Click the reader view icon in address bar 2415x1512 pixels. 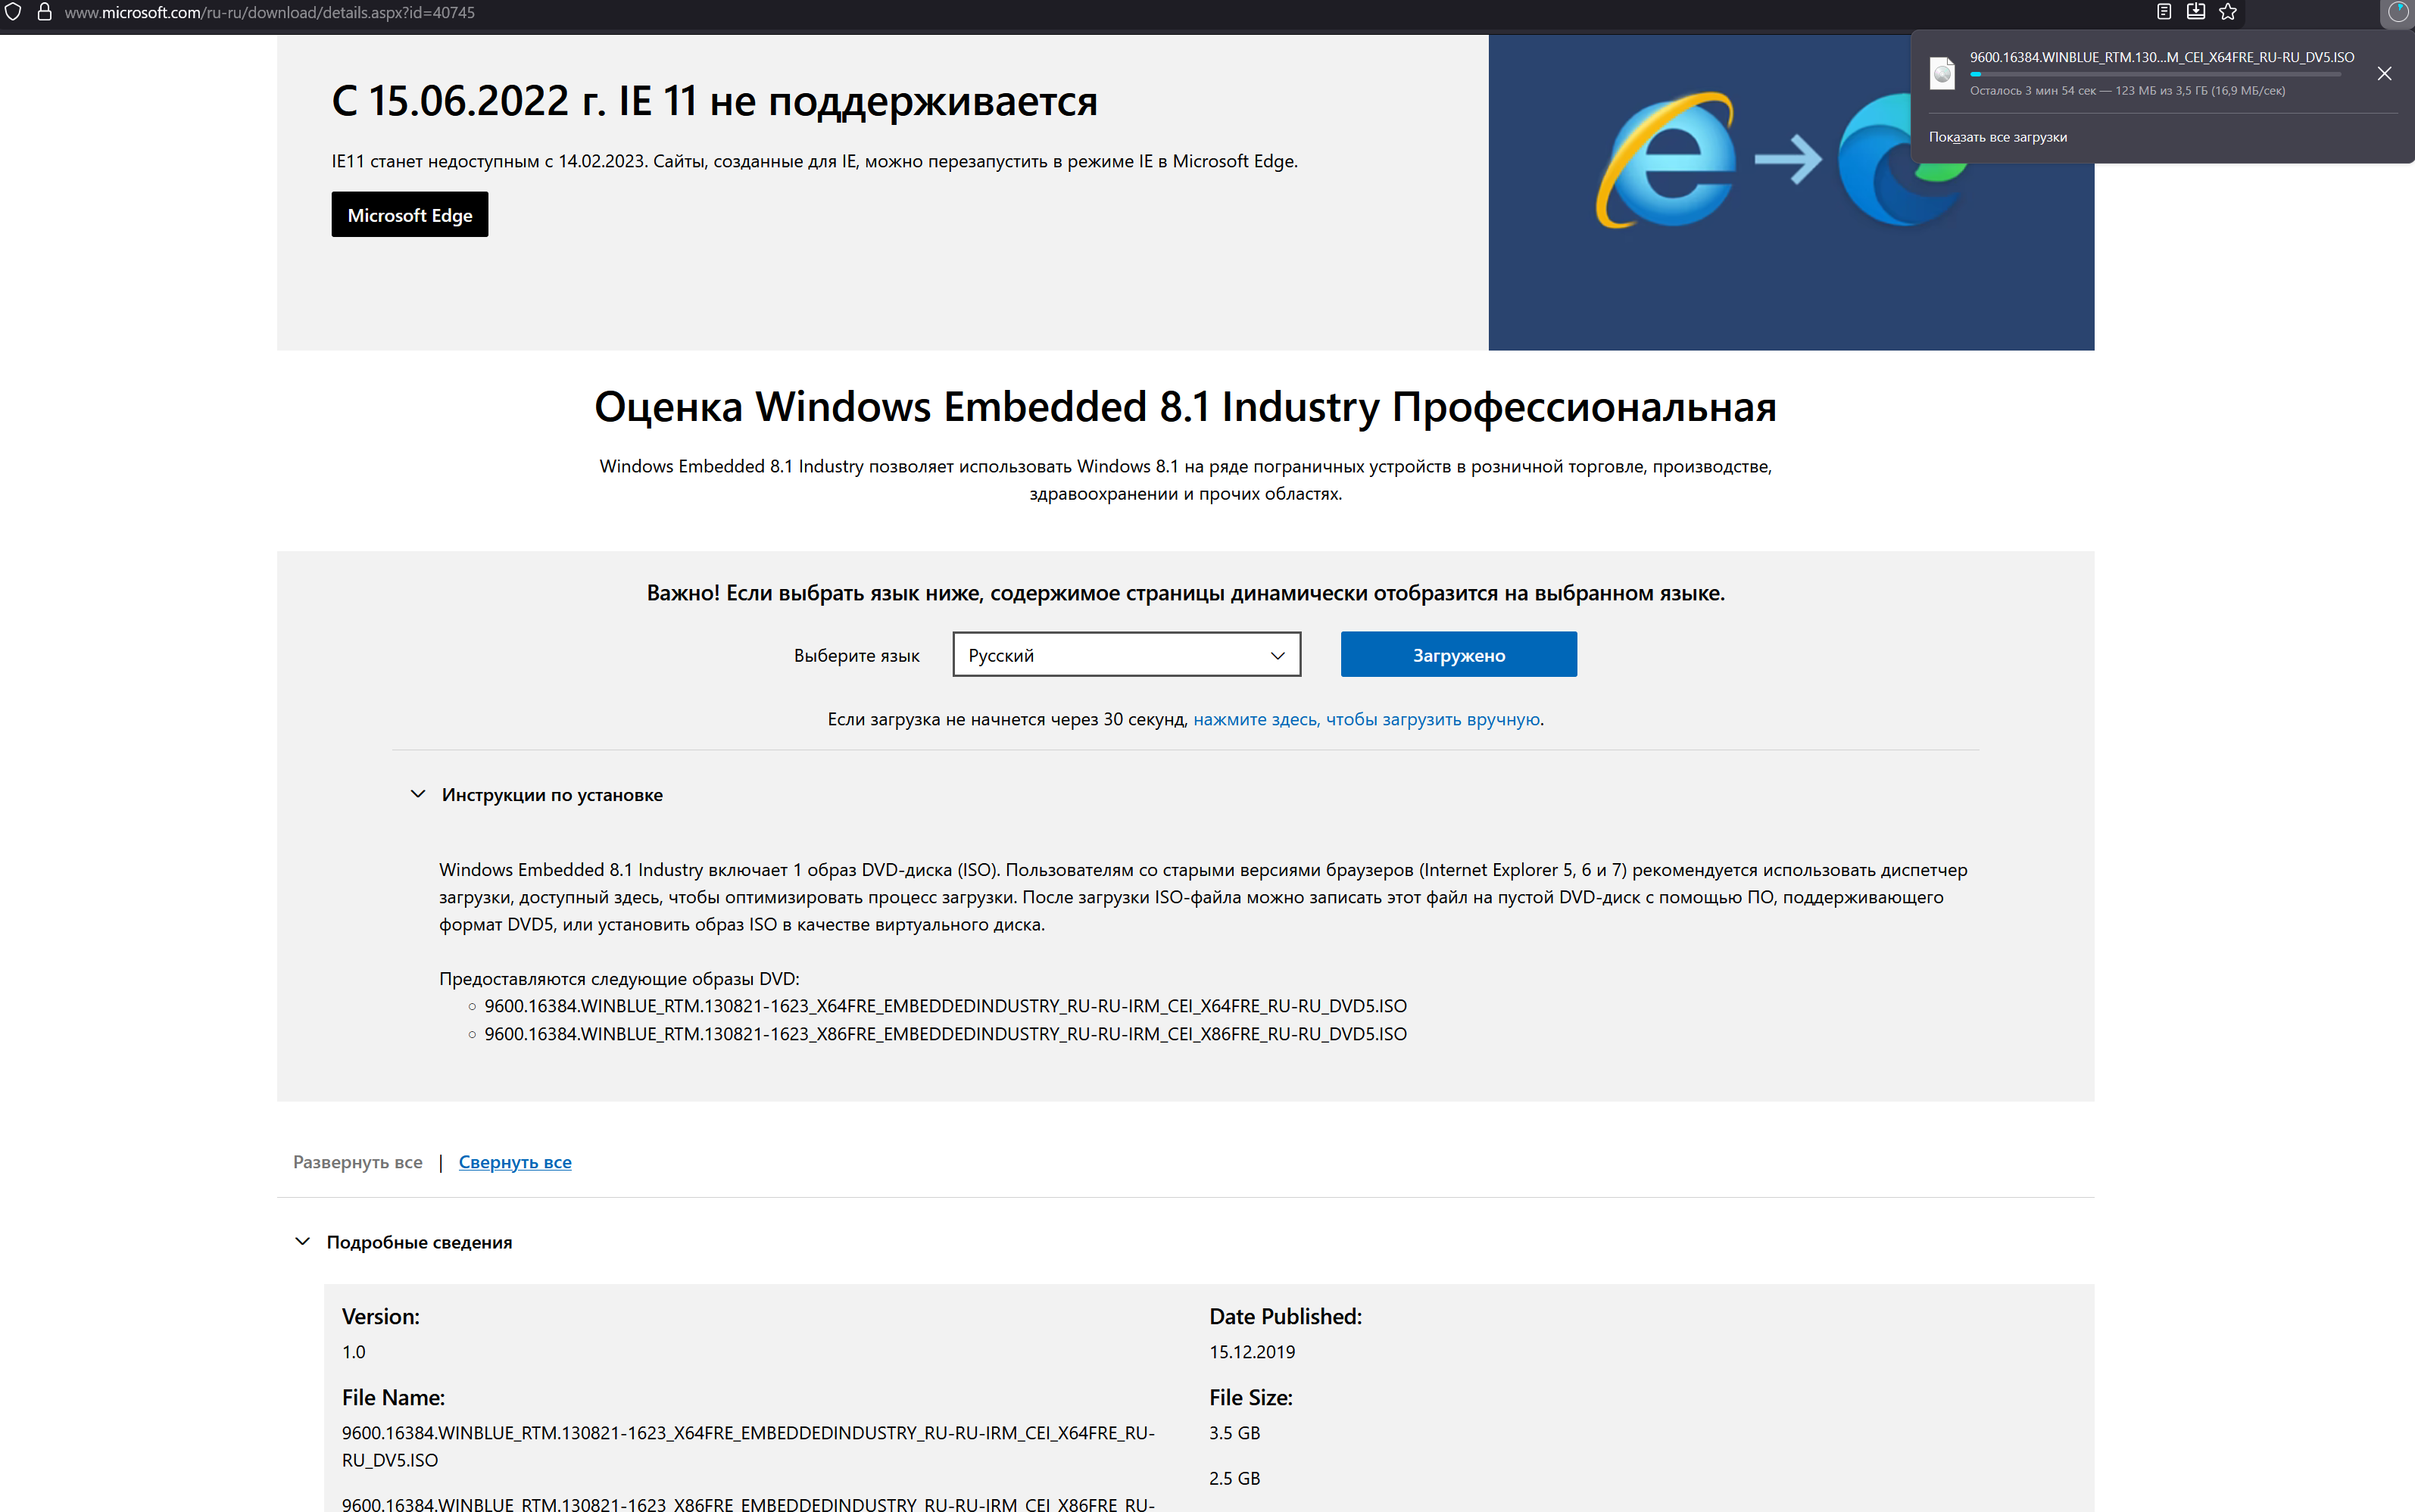coord(2163,12)
